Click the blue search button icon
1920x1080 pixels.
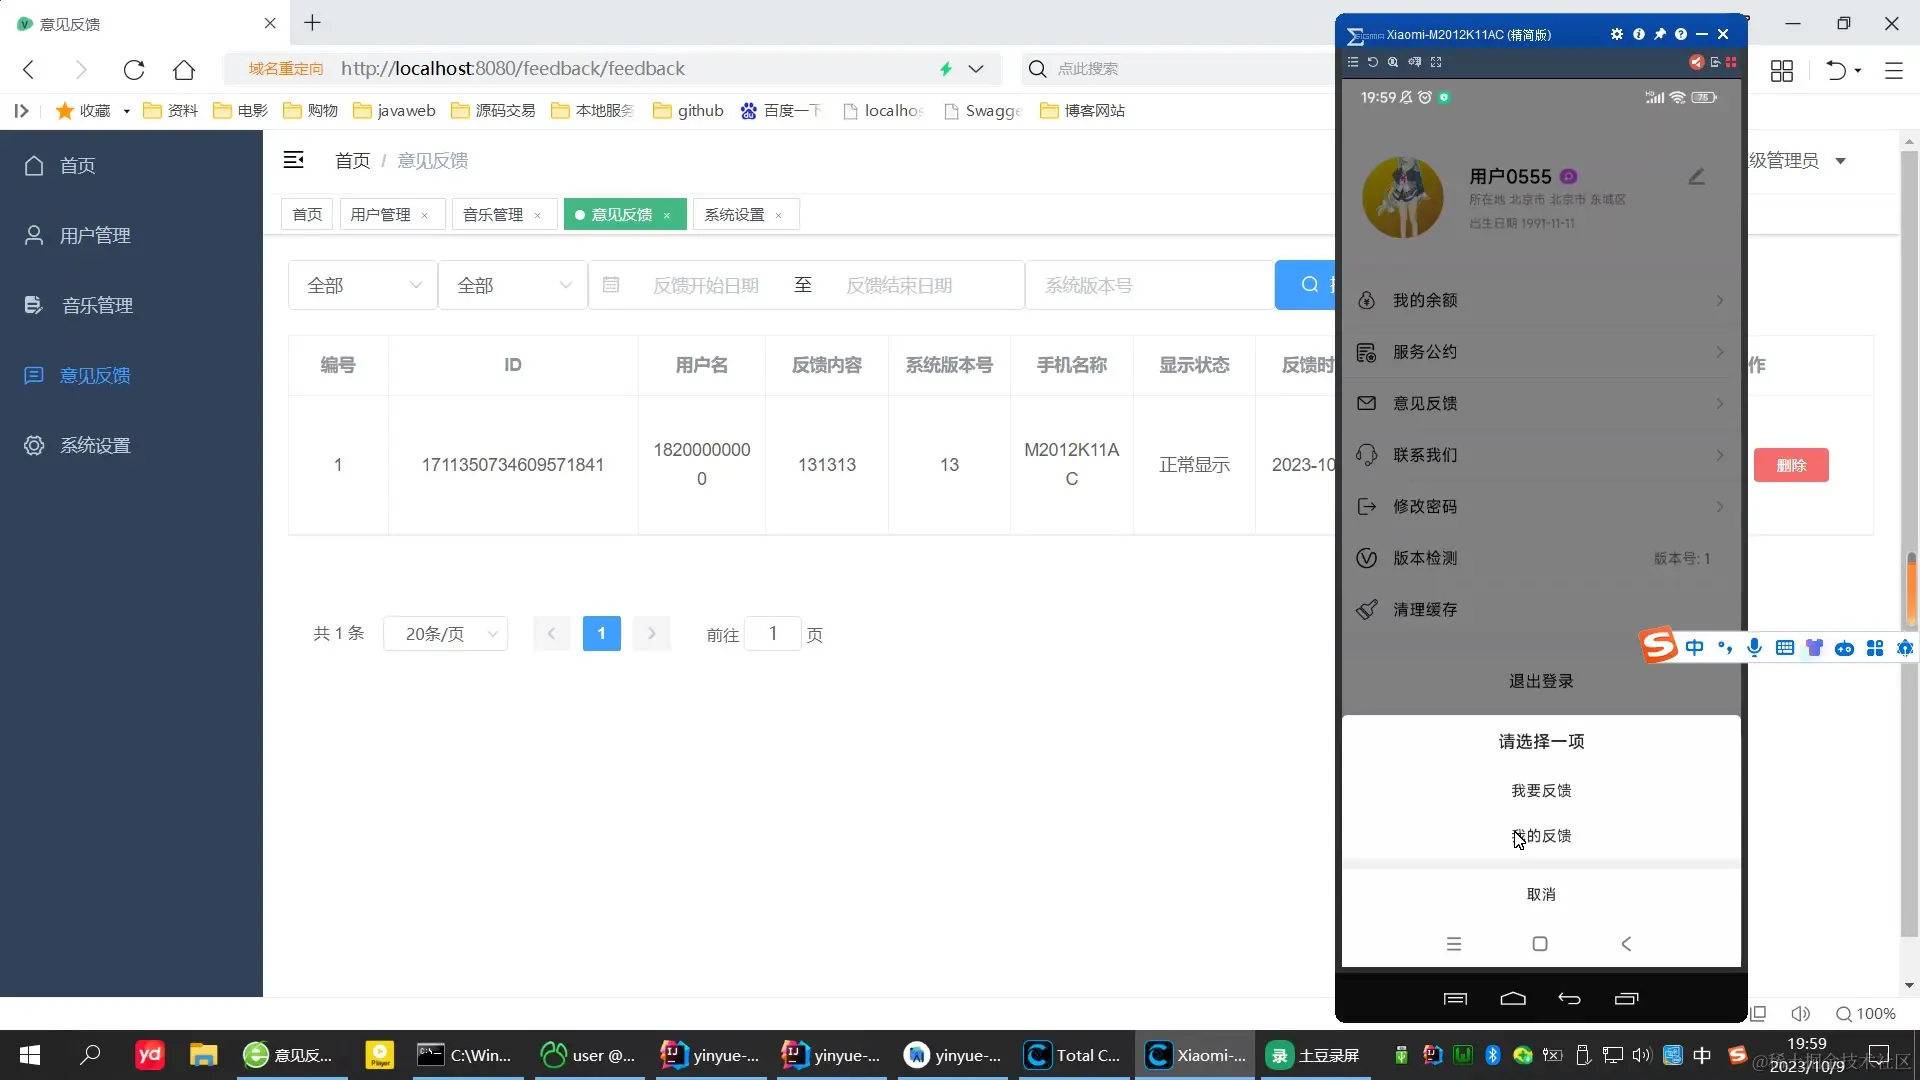pyautogui.click(x=1309, y=285)
